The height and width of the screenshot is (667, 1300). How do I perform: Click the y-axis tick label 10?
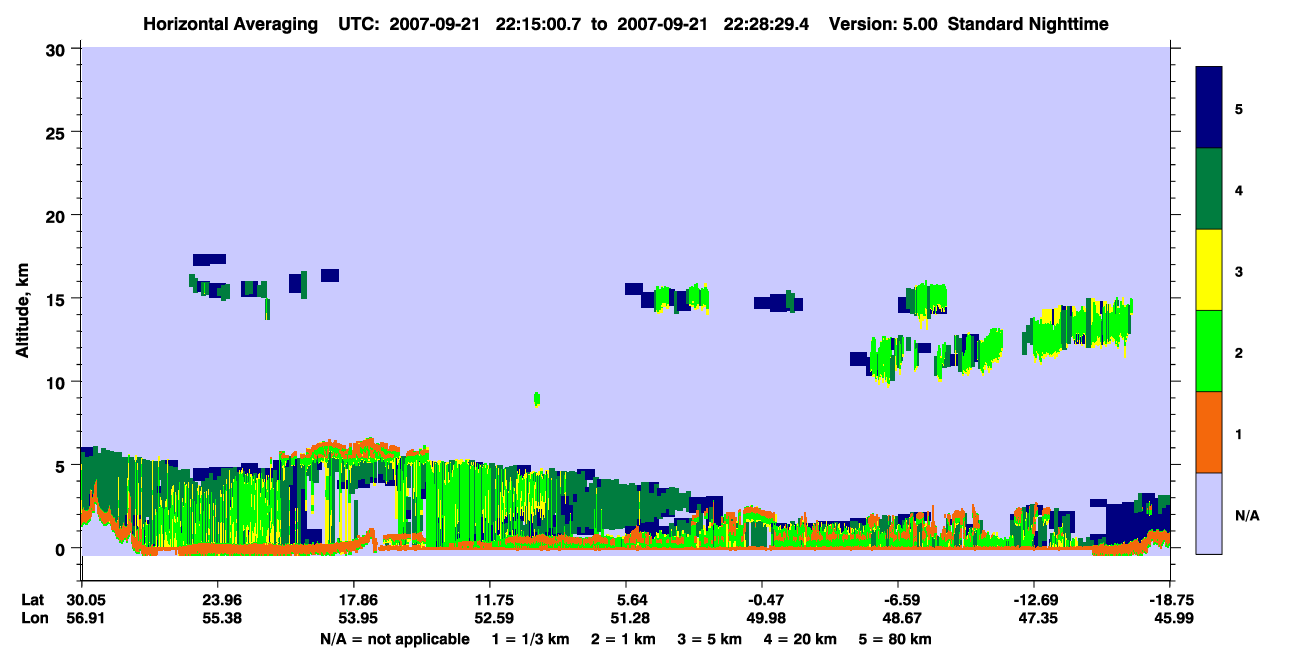click(57, 382)
